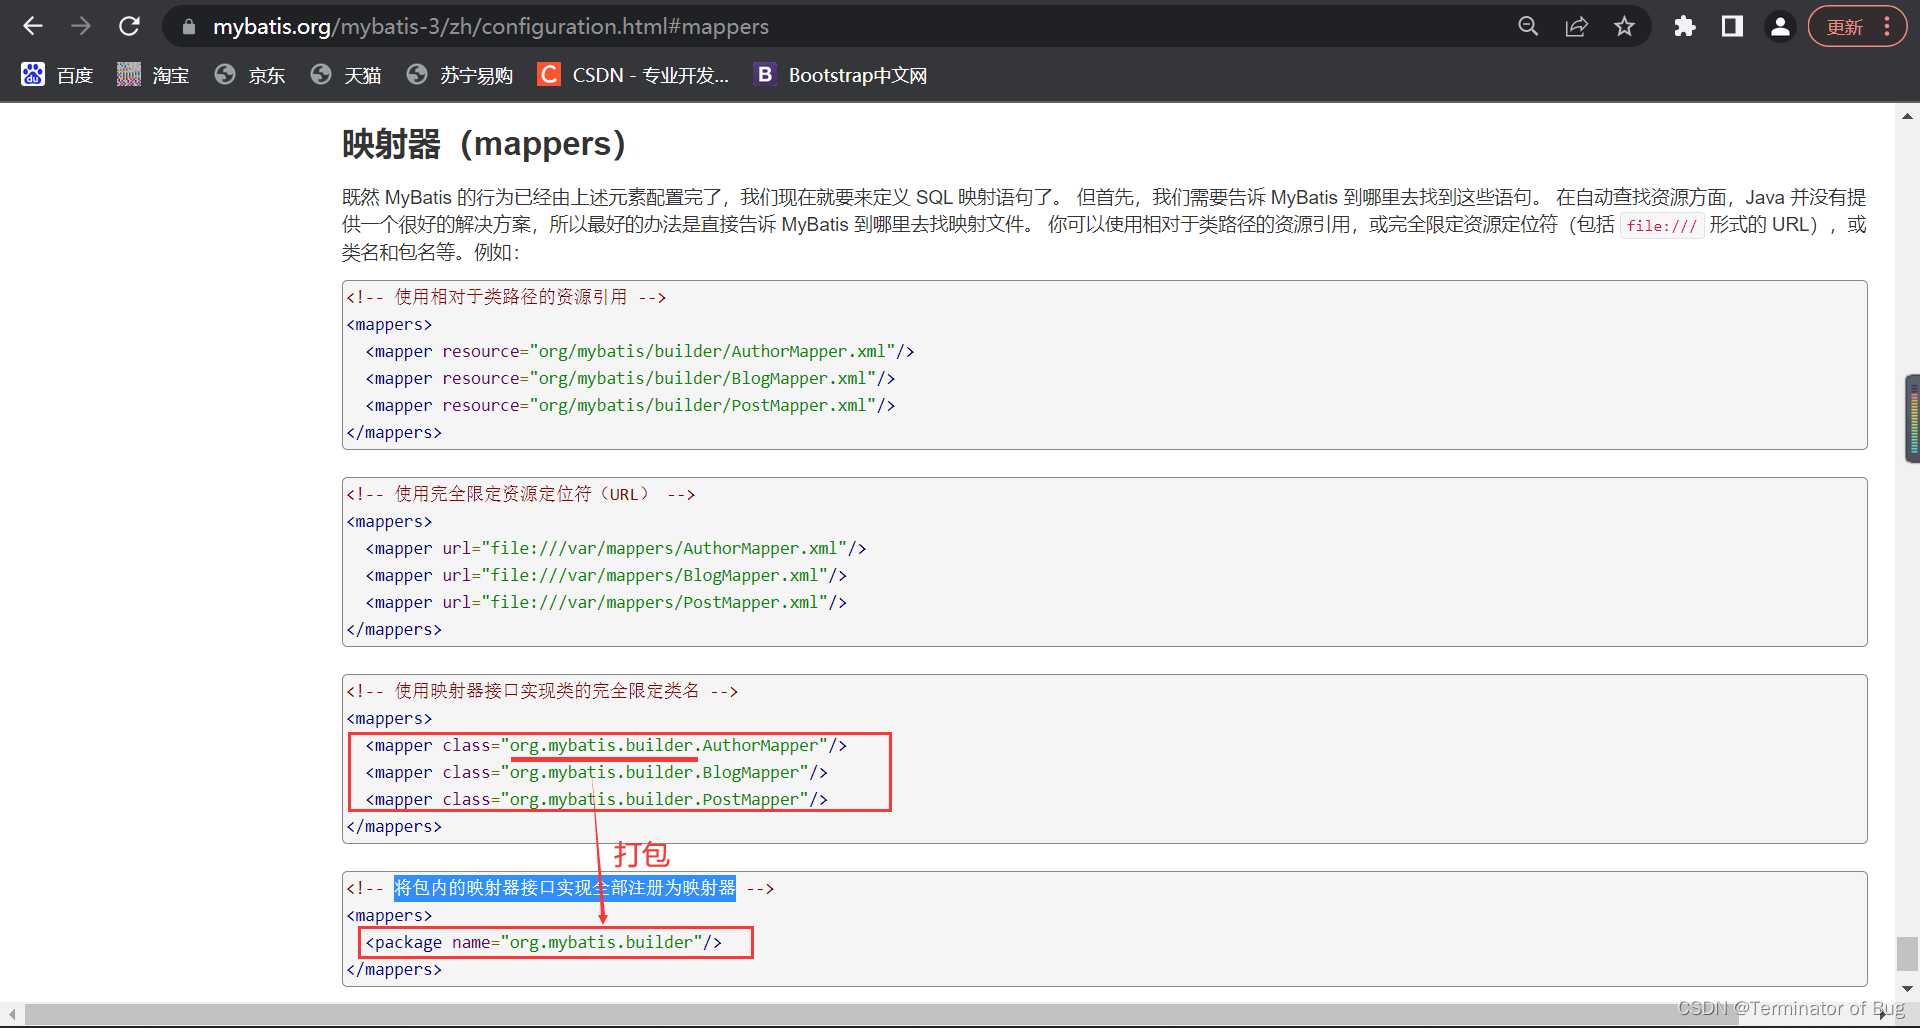View site security lock info
The width and height of the screenshot is (1920, 1028).
(x=188, y=27)
